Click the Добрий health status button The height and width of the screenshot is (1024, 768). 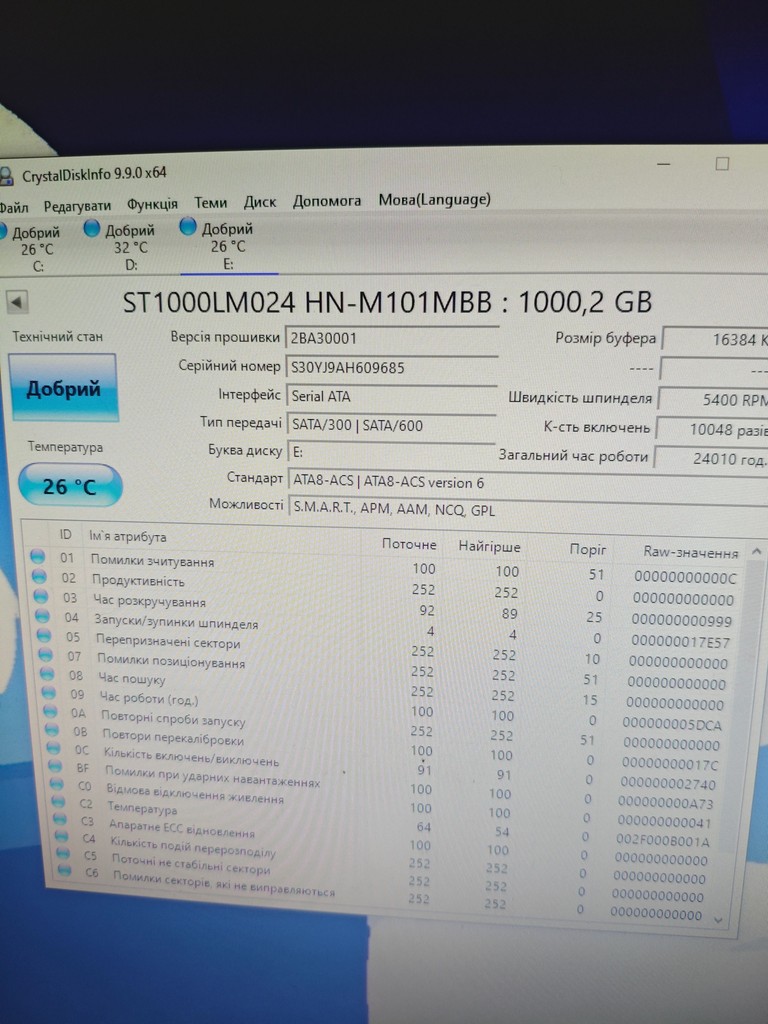click(63, 388)
